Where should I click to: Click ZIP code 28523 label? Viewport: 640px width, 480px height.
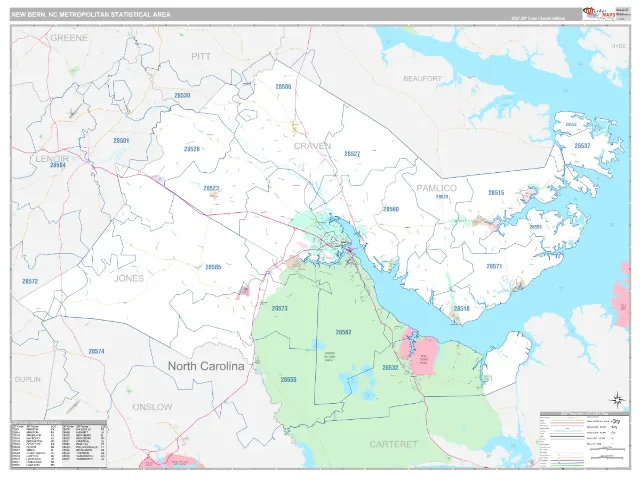211,188
